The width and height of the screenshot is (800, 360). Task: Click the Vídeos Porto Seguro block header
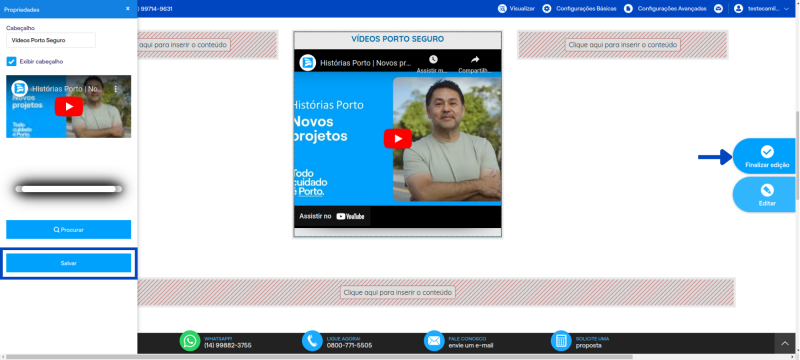point(397,39)
